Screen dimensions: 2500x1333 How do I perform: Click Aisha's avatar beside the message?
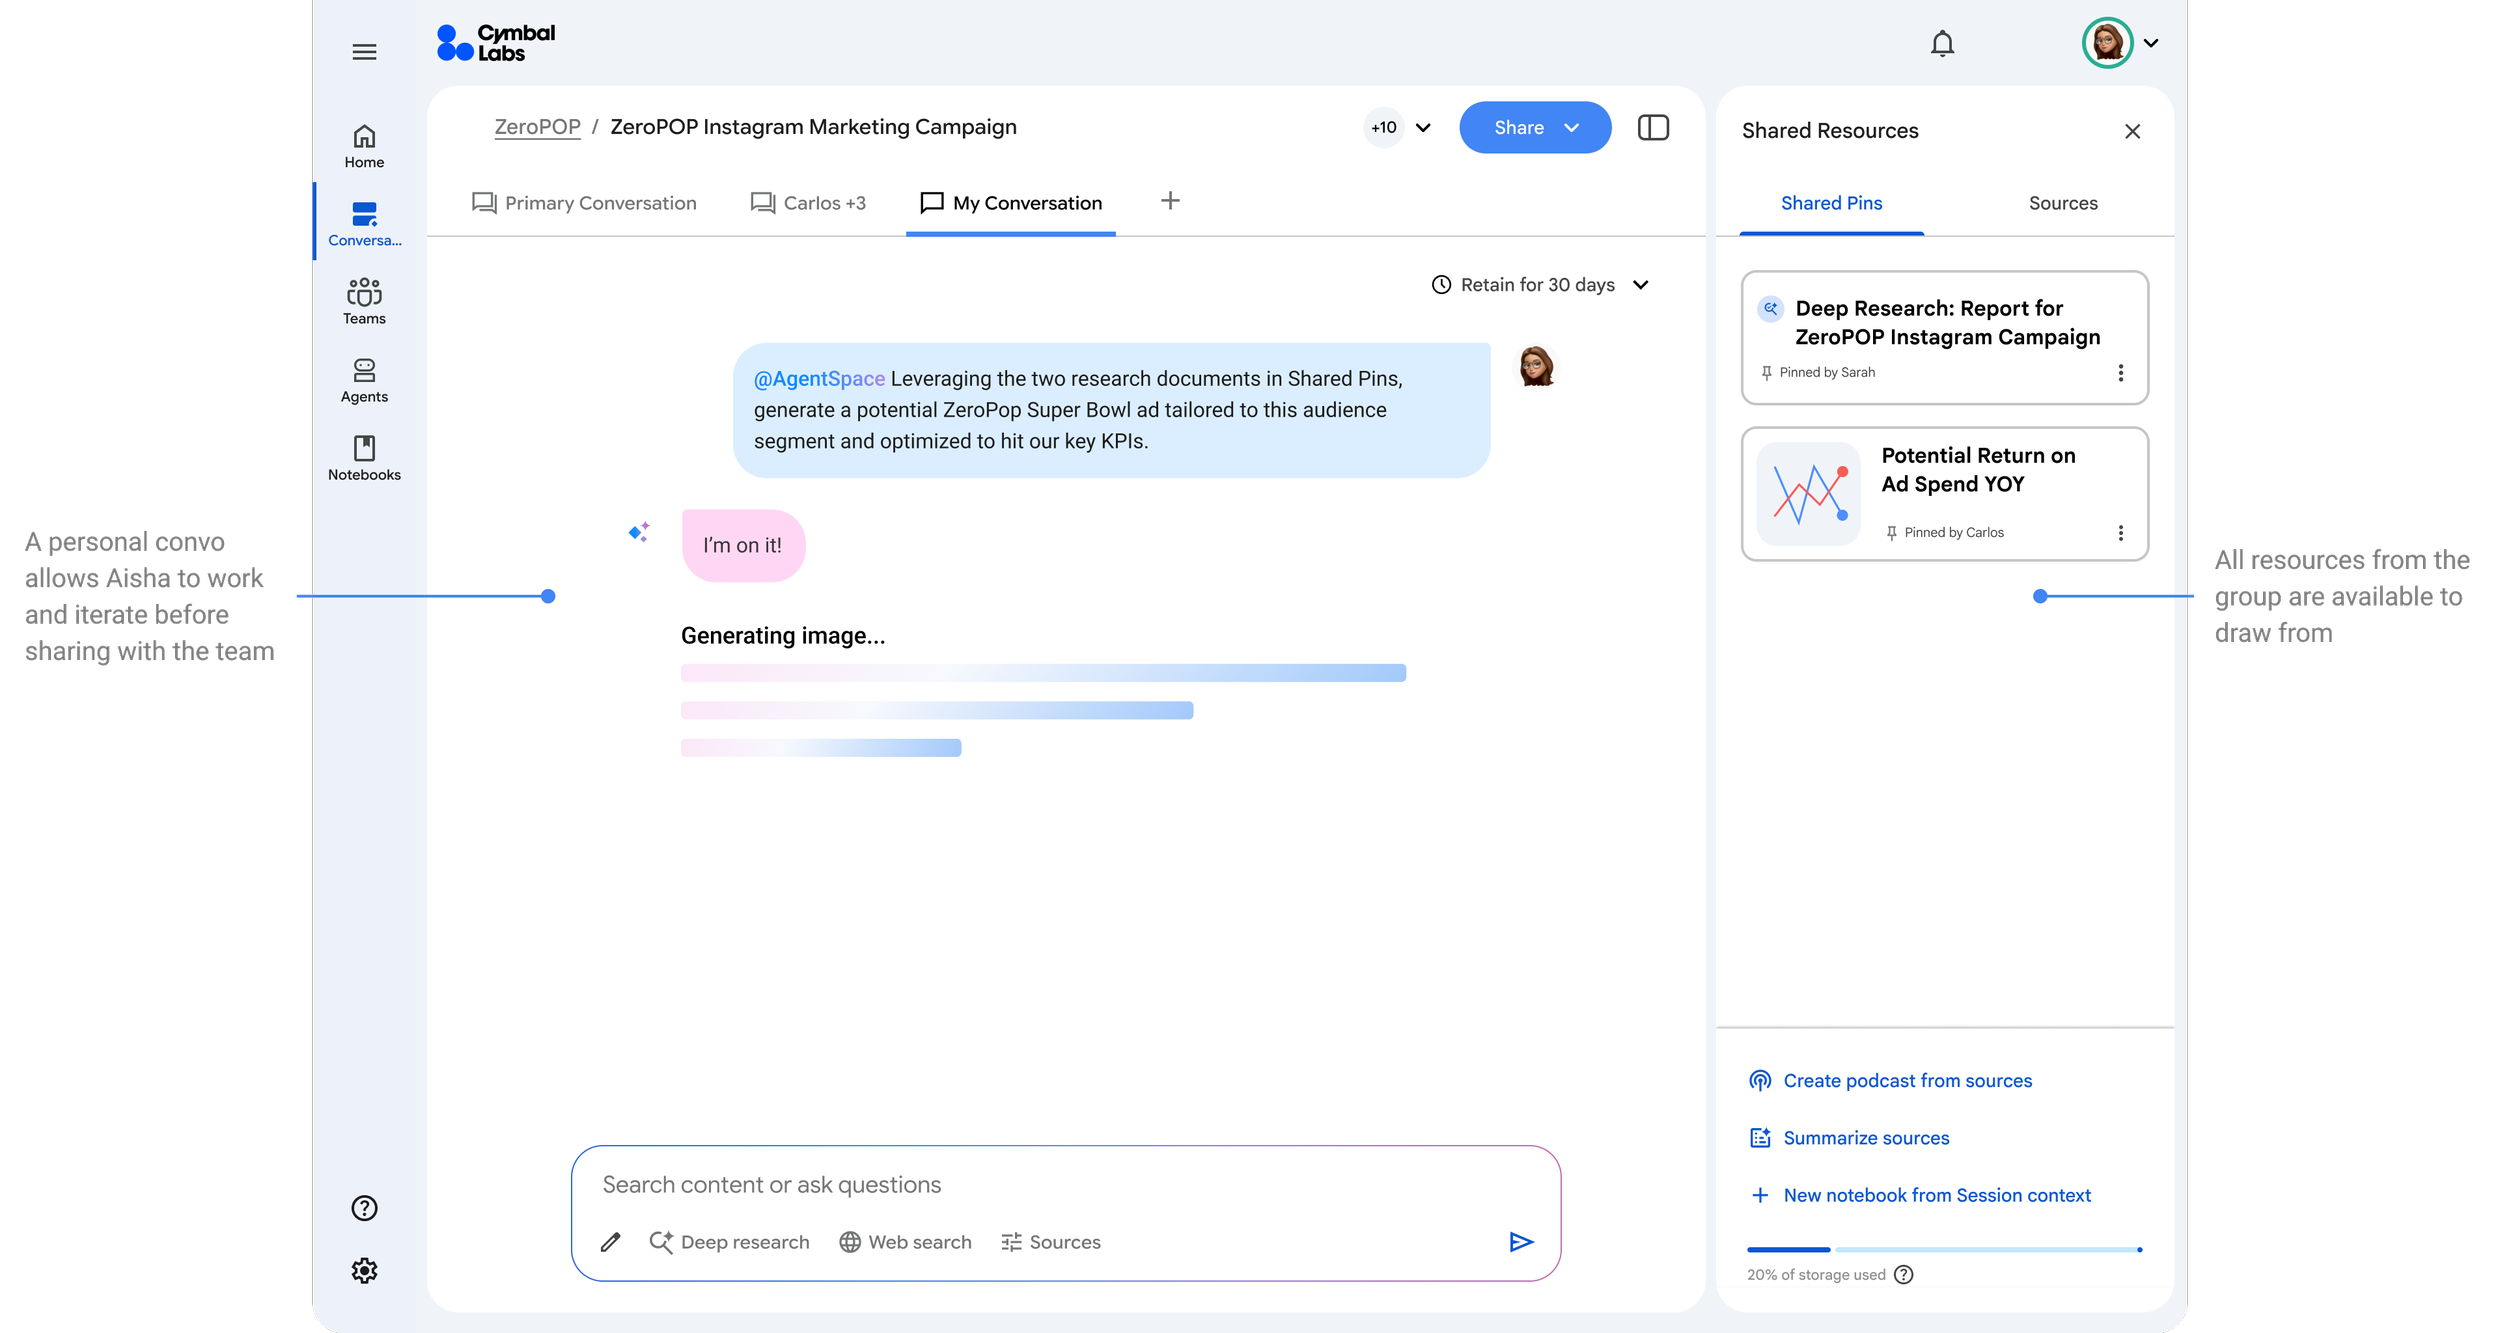tap(1536, 366)
